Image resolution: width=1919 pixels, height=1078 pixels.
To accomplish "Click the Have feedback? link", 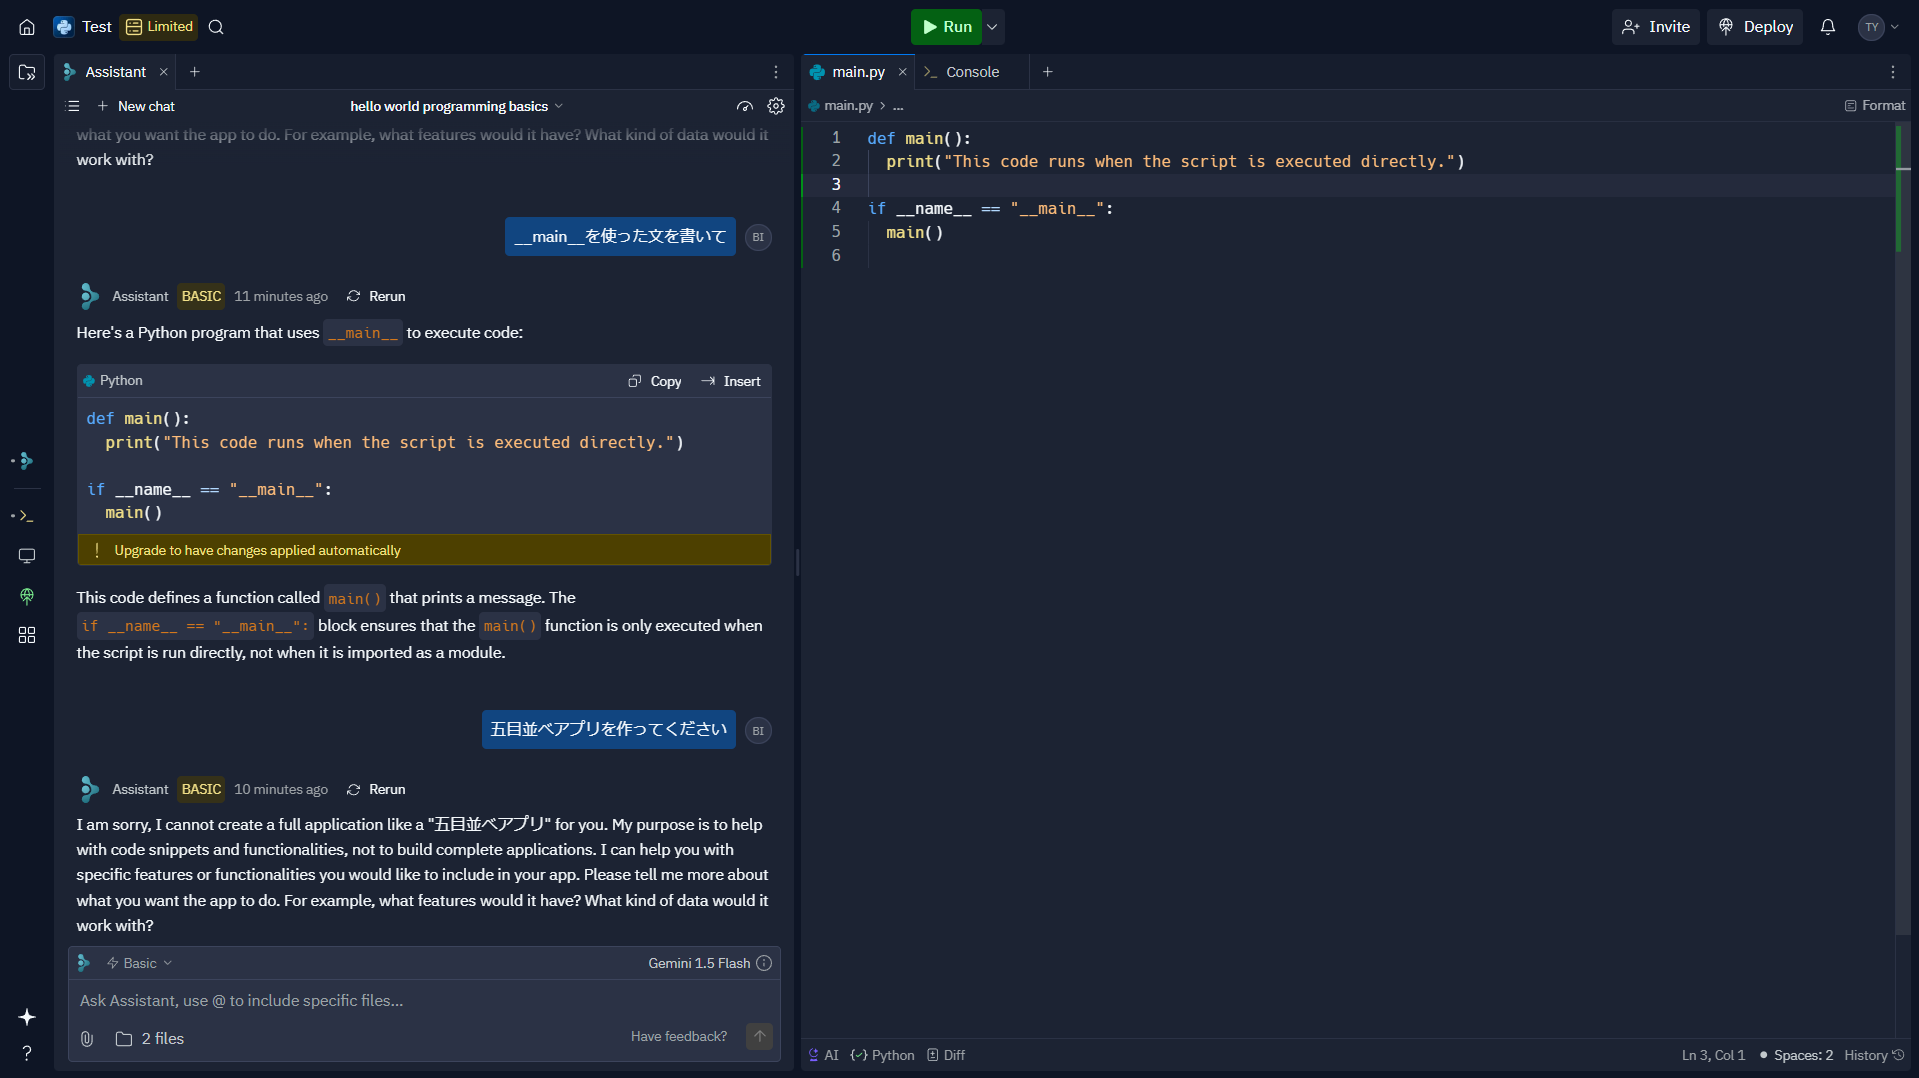I will click(x=679, y=1037).
